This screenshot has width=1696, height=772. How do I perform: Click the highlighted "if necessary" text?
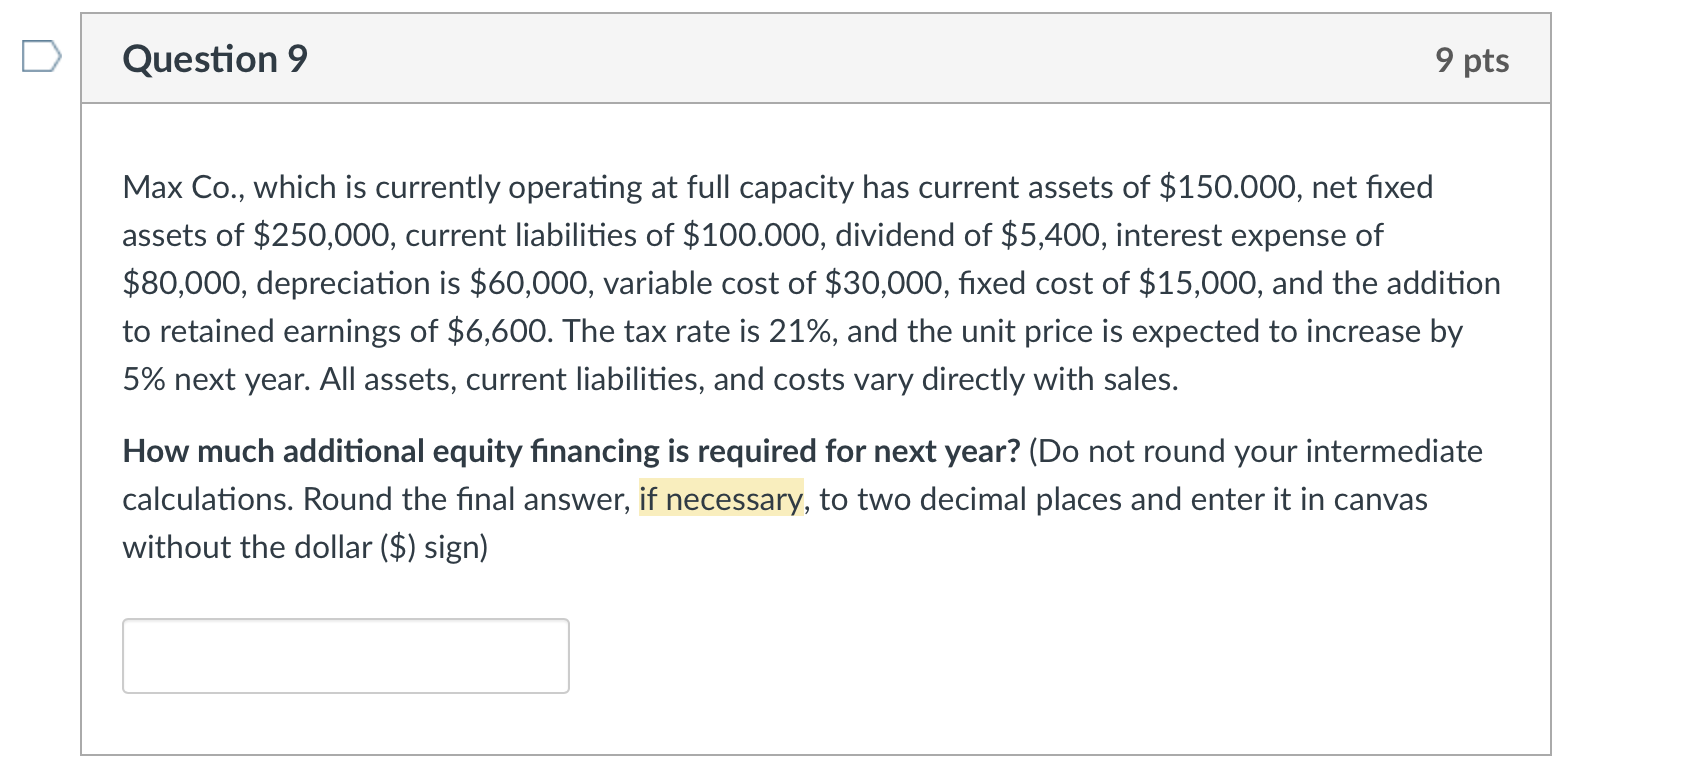click(720, 499)
